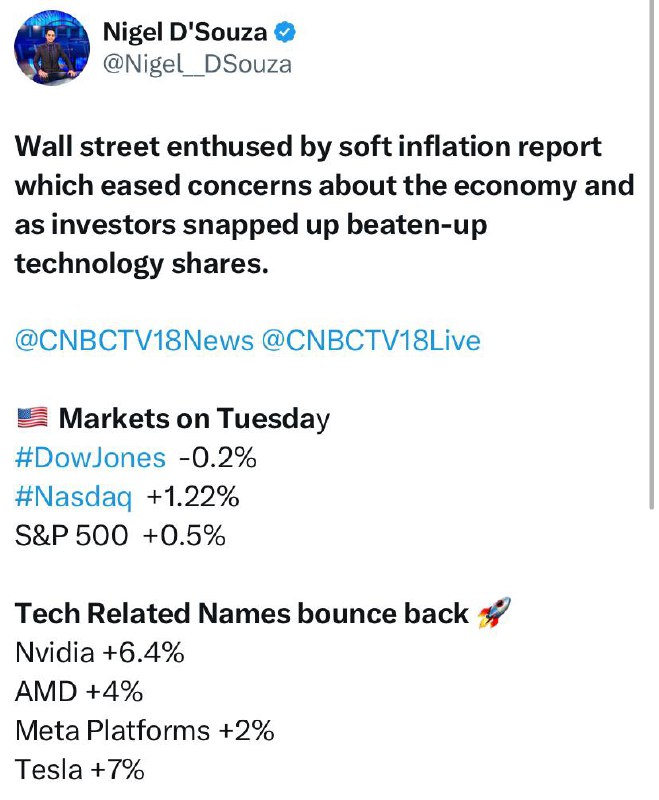Click the blue verified badge icon
Image resolution: width=659 pixels, height=800 pixels.
point(285,33)
